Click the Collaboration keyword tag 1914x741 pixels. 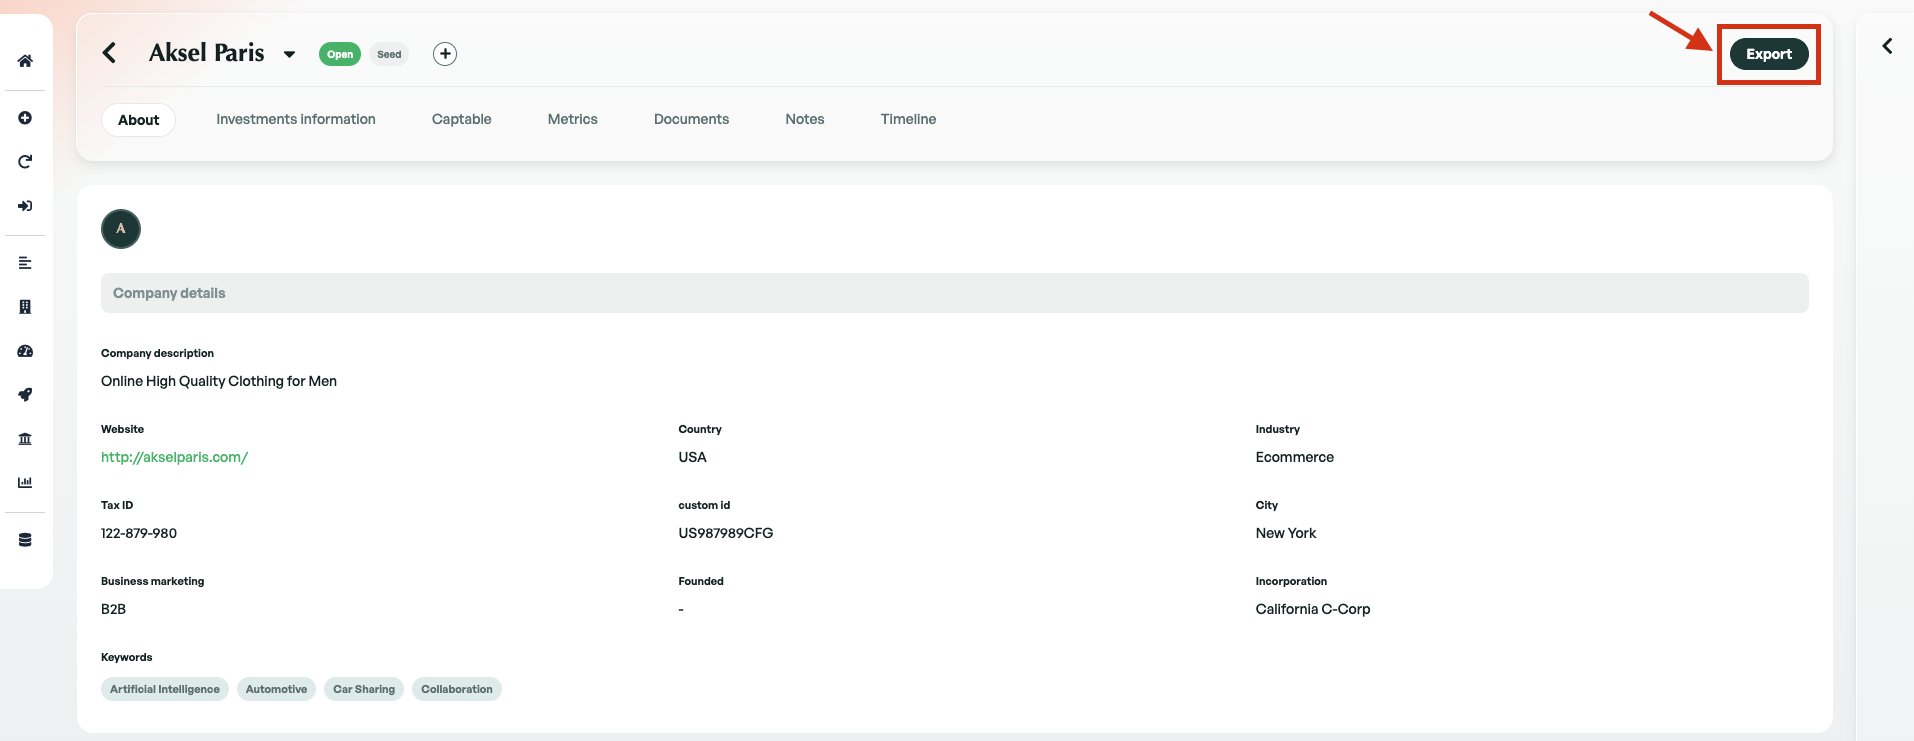457,689
